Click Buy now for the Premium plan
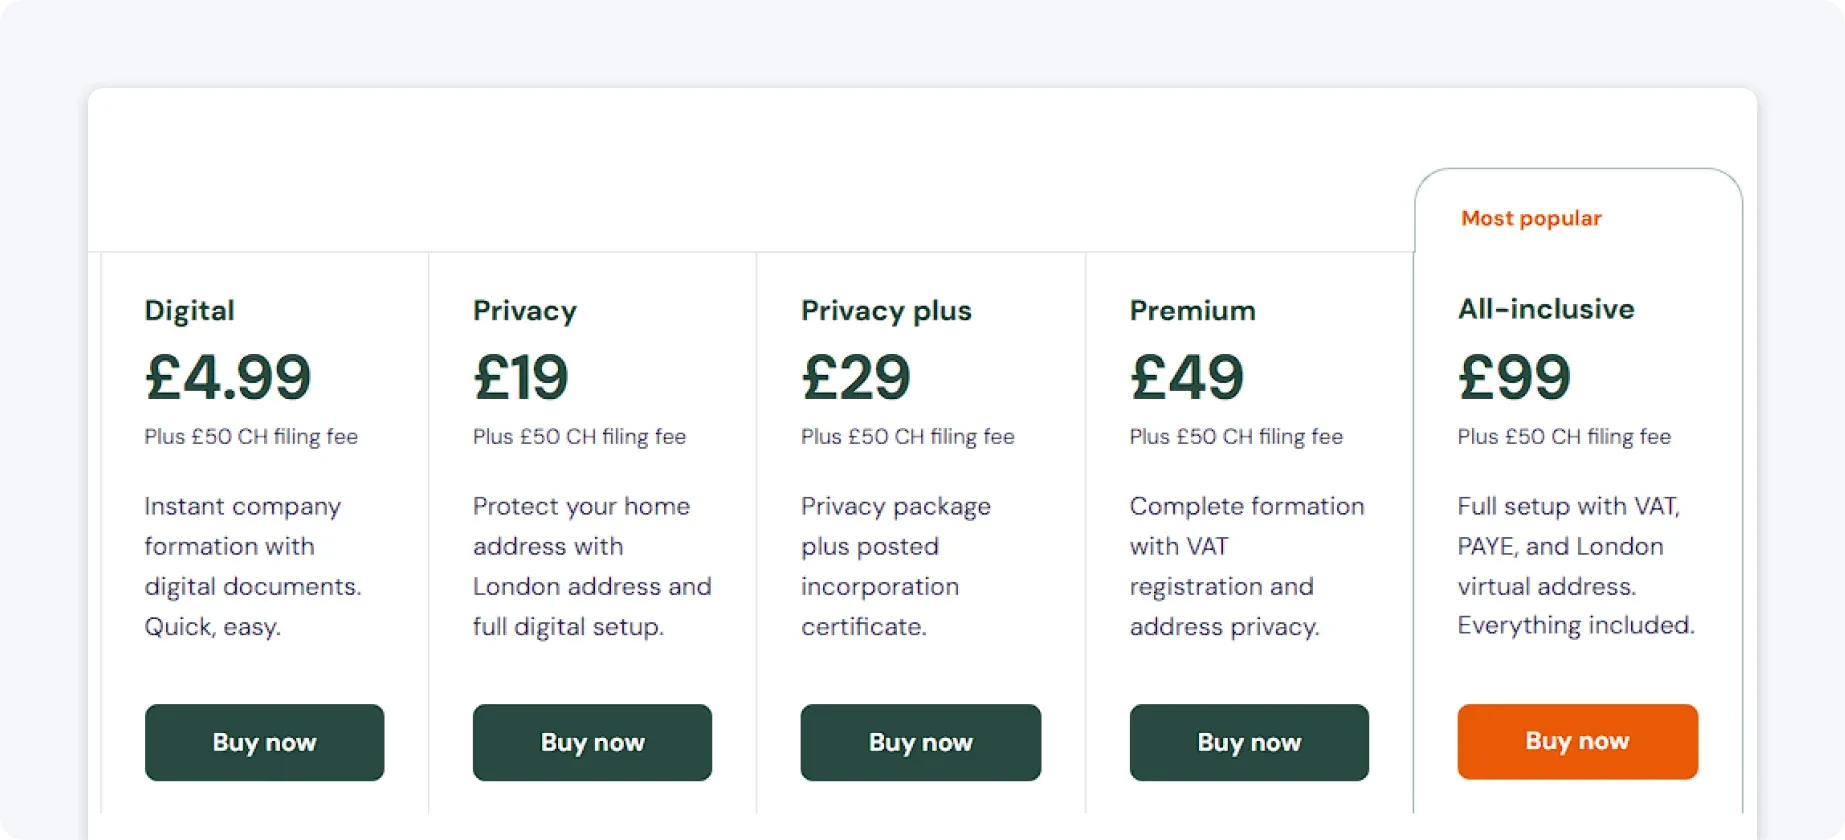Viewport: 1845px width, 840px height. click(1249, 742)
